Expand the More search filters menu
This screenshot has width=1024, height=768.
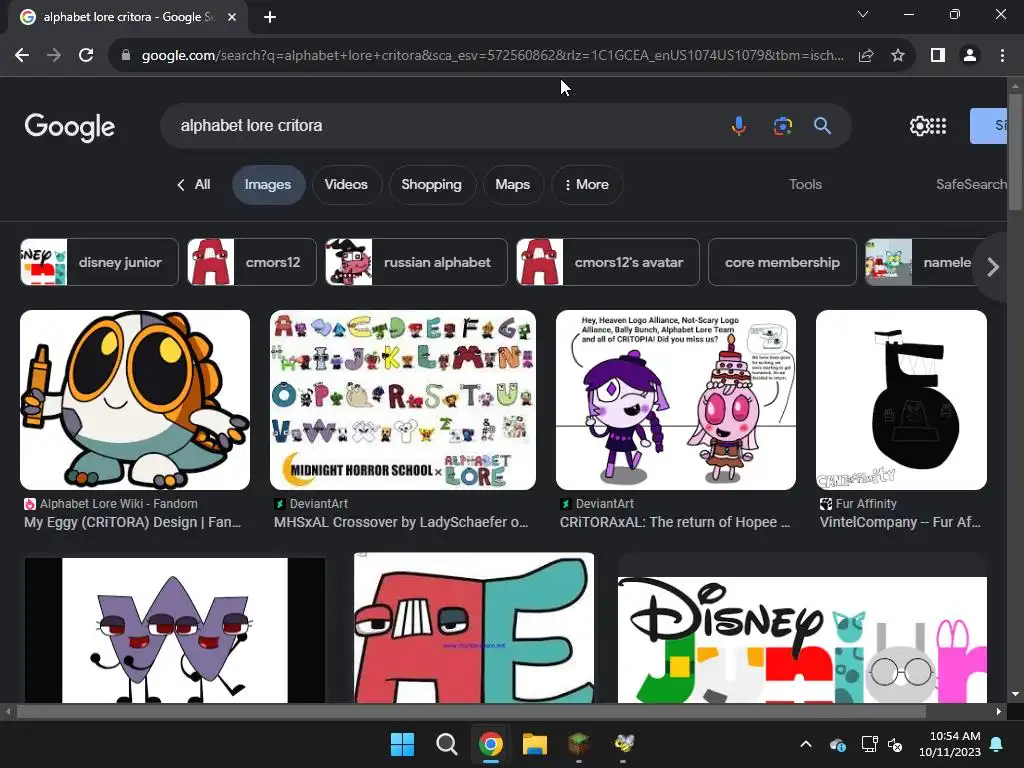tap(586, 185)
